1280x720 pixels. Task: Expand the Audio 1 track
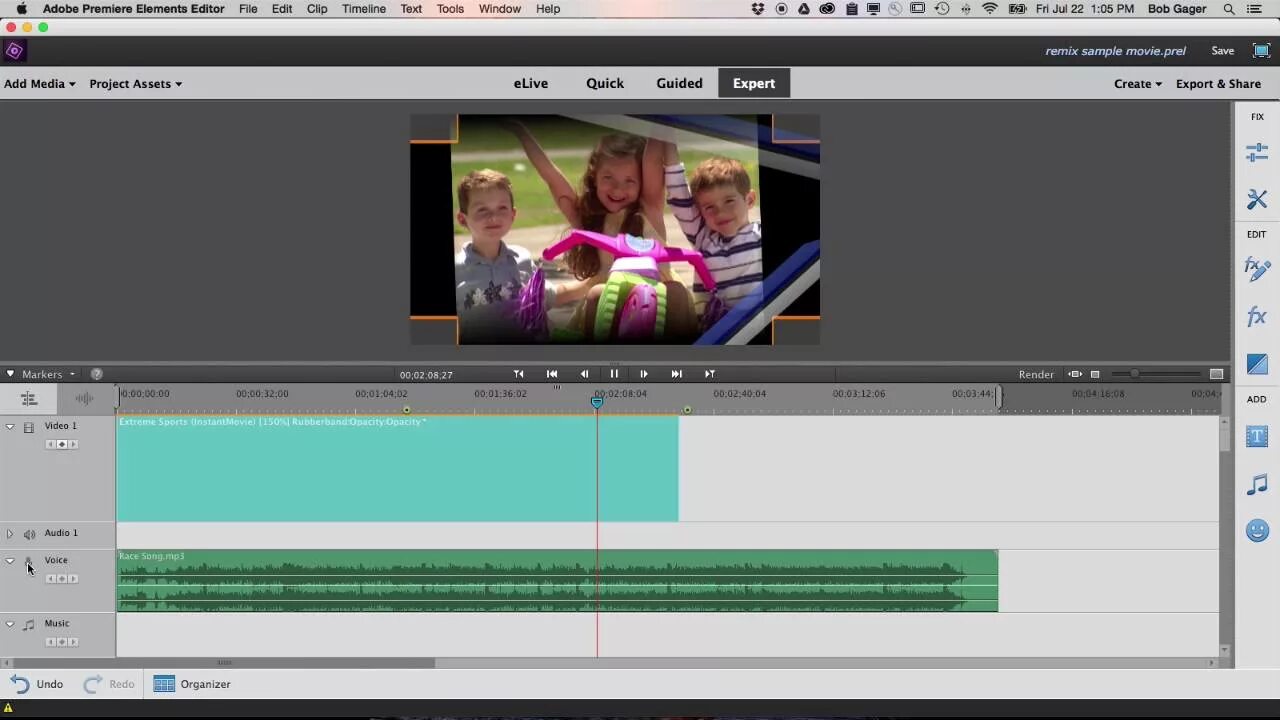(x=10, y=534)
